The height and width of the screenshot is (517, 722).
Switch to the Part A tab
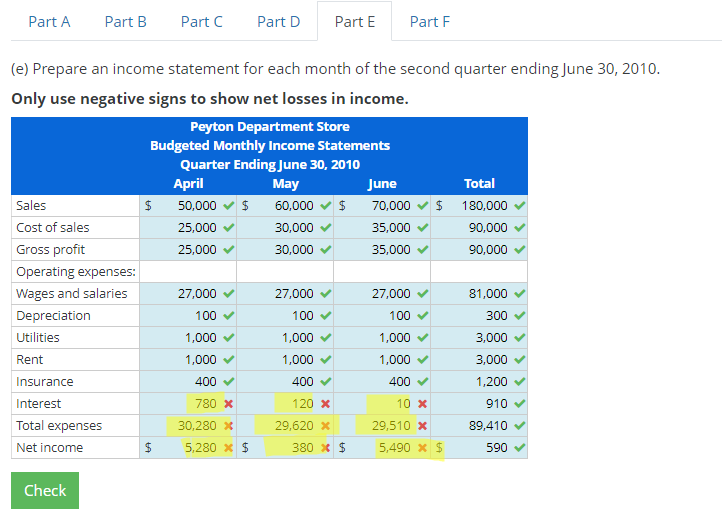49,22
